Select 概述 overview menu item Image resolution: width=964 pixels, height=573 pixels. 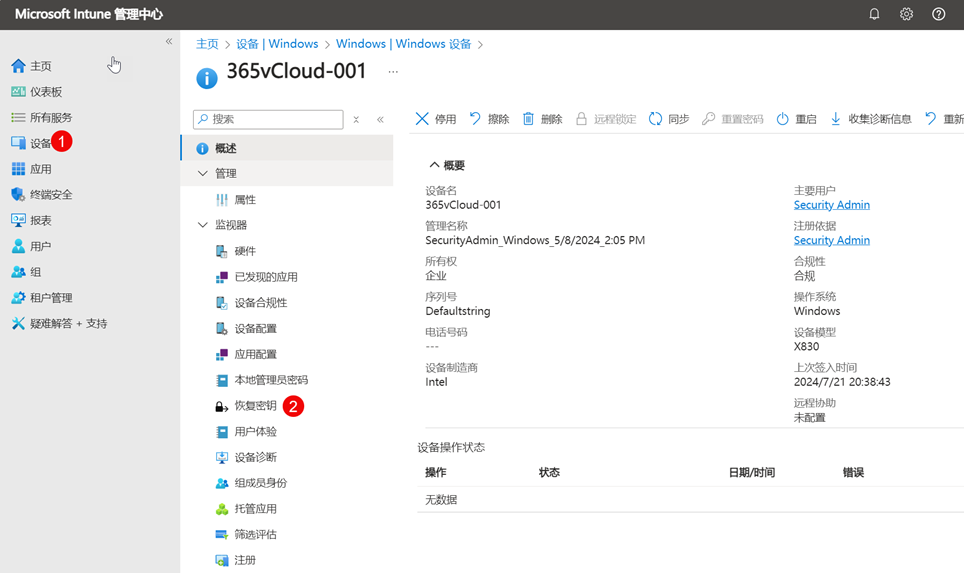point(286,148)
